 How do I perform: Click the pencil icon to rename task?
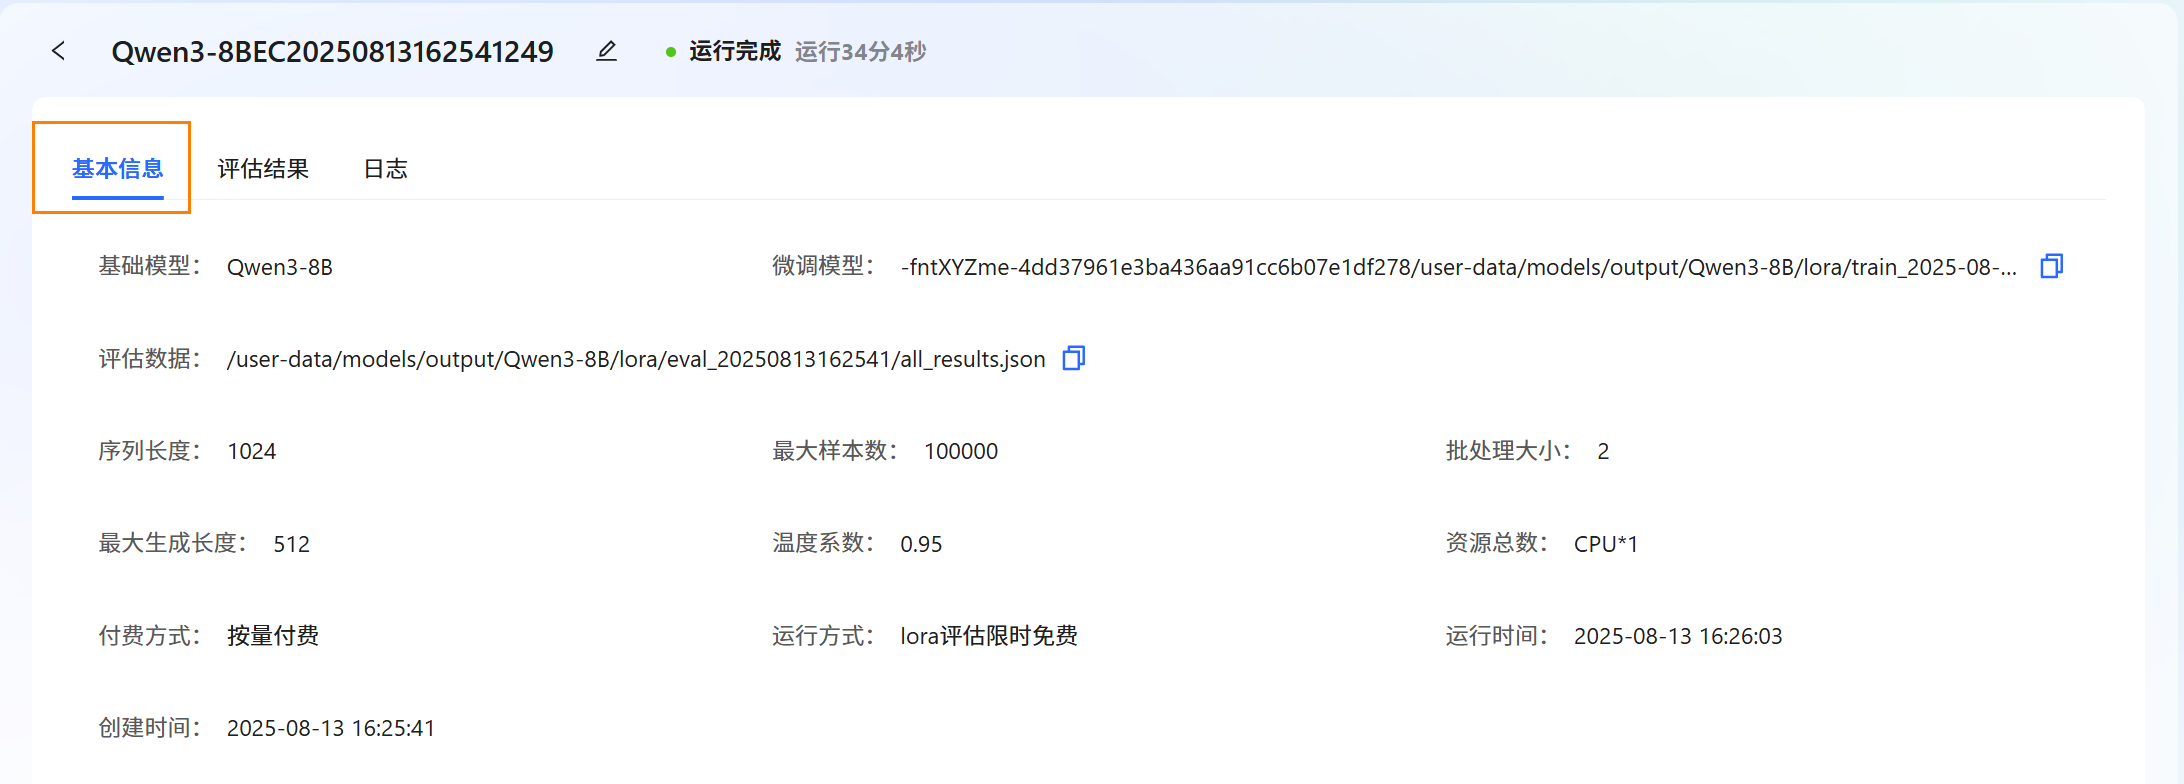click(606, 51)
